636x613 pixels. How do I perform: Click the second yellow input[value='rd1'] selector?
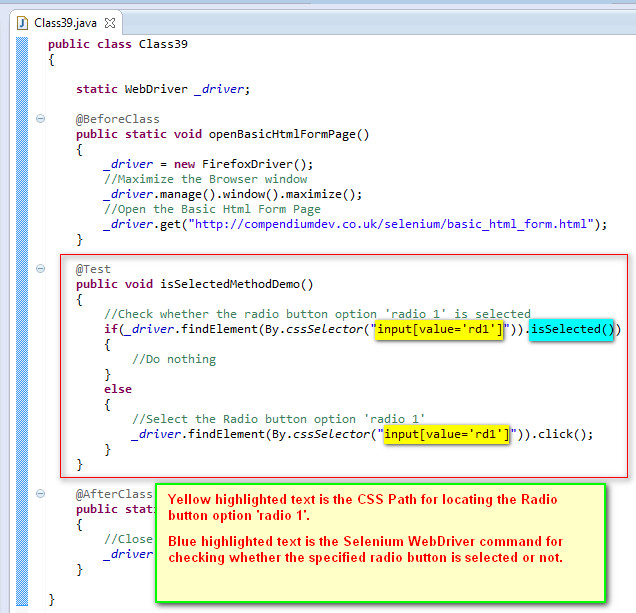(447, 434)
